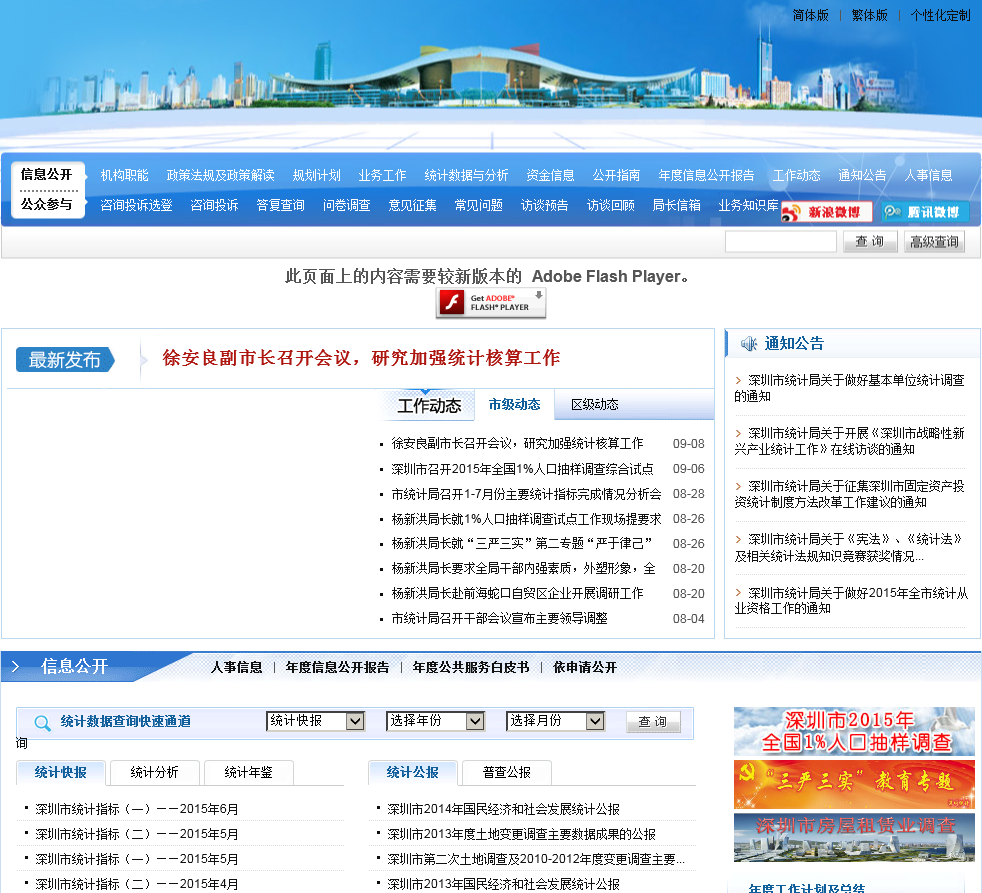Open the 深圳市2015年全国1%人口抽样调查 banner
Image resolution: width=982 pixels, height=893 pixels.
coord(854,731)
